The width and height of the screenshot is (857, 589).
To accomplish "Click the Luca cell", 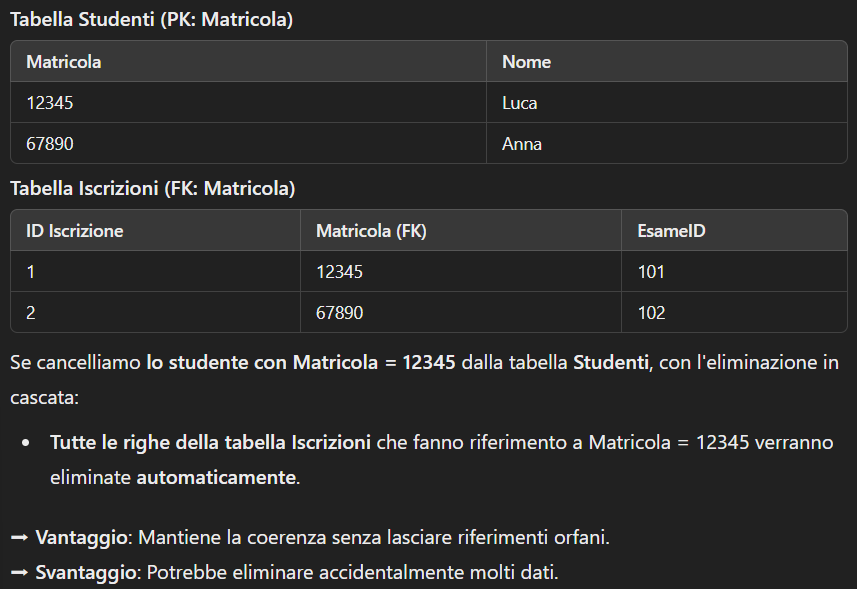I will click(520, 103).
